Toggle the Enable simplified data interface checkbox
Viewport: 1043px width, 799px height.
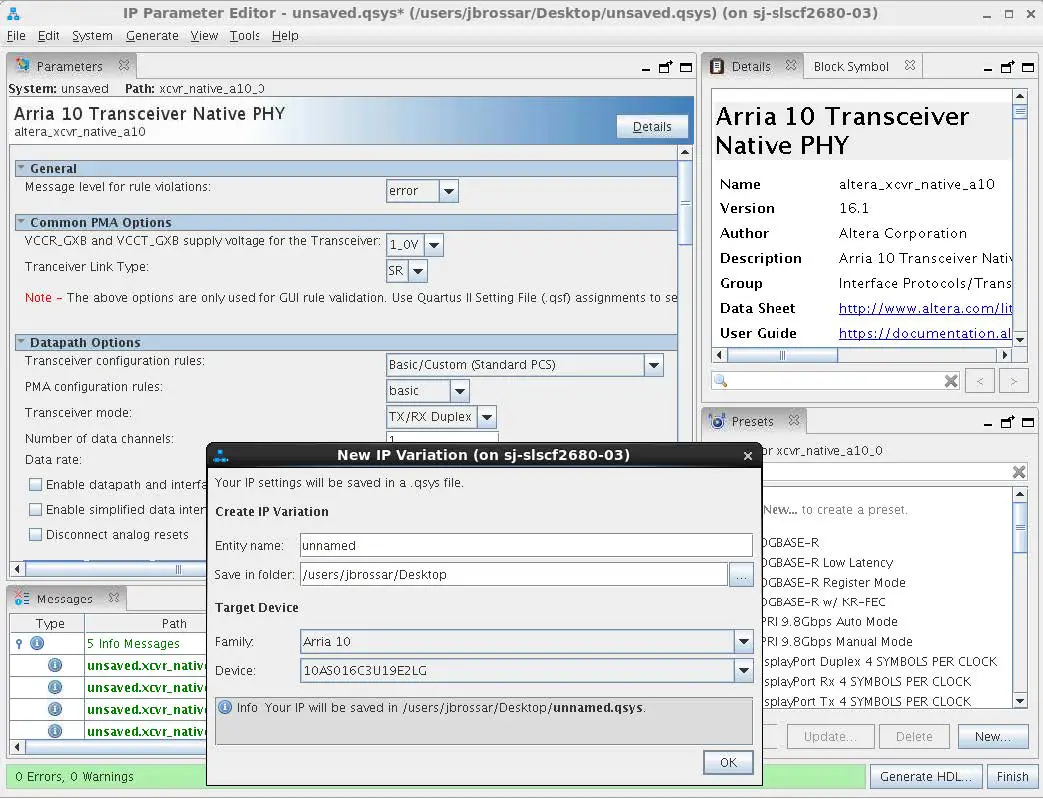coord(35,510)
